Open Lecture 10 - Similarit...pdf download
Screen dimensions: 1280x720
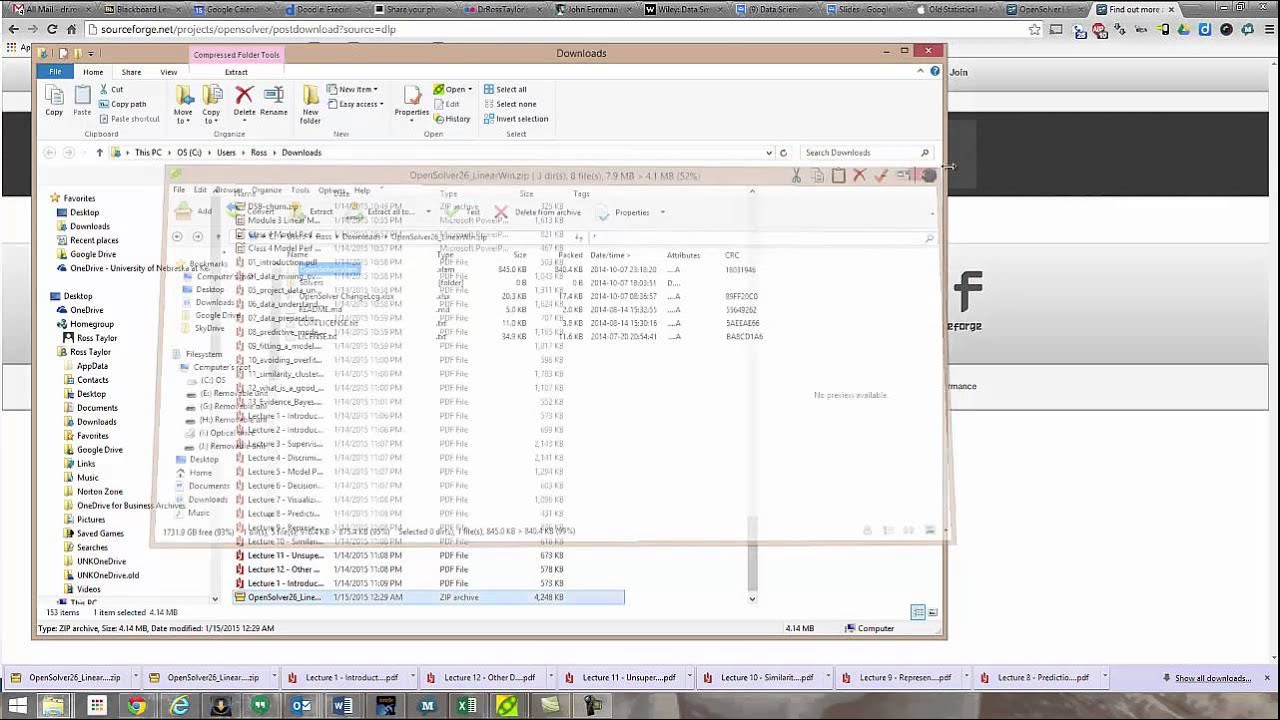click(758, 678)
